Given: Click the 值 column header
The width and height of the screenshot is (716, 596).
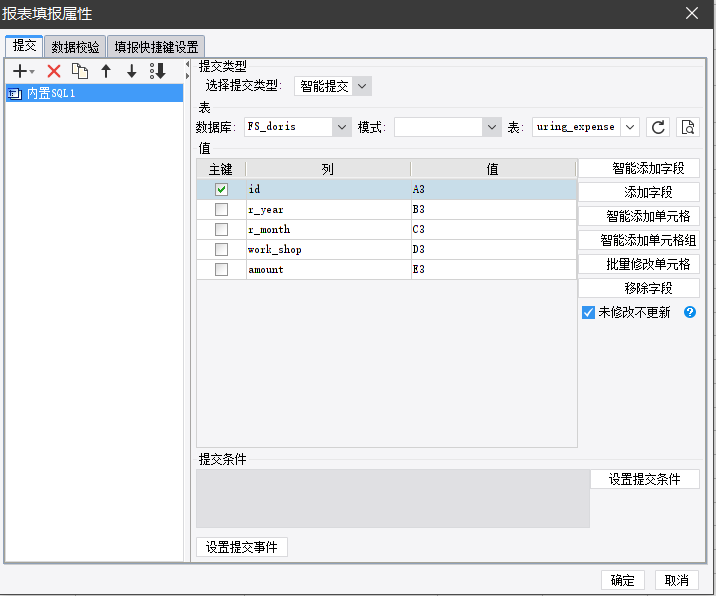Looking at the screenshot, I should (x=493, y=169).
